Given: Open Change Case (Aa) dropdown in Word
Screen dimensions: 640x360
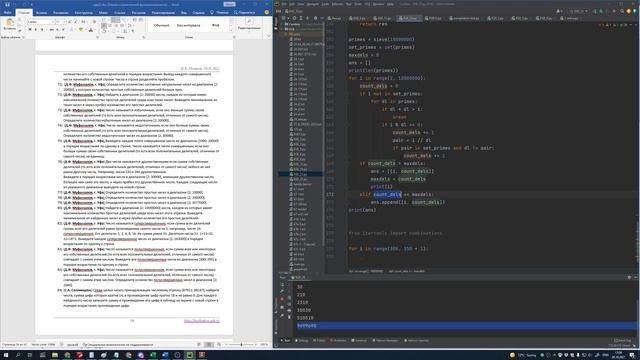Looking at the screenshot, I should click(84, 22).
